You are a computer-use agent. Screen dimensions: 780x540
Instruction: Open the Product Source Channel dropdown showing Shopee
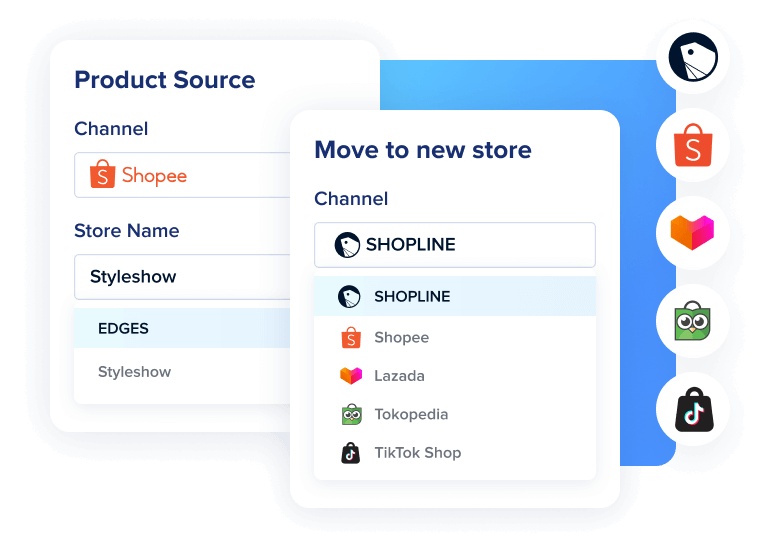[x=182, y=175]
